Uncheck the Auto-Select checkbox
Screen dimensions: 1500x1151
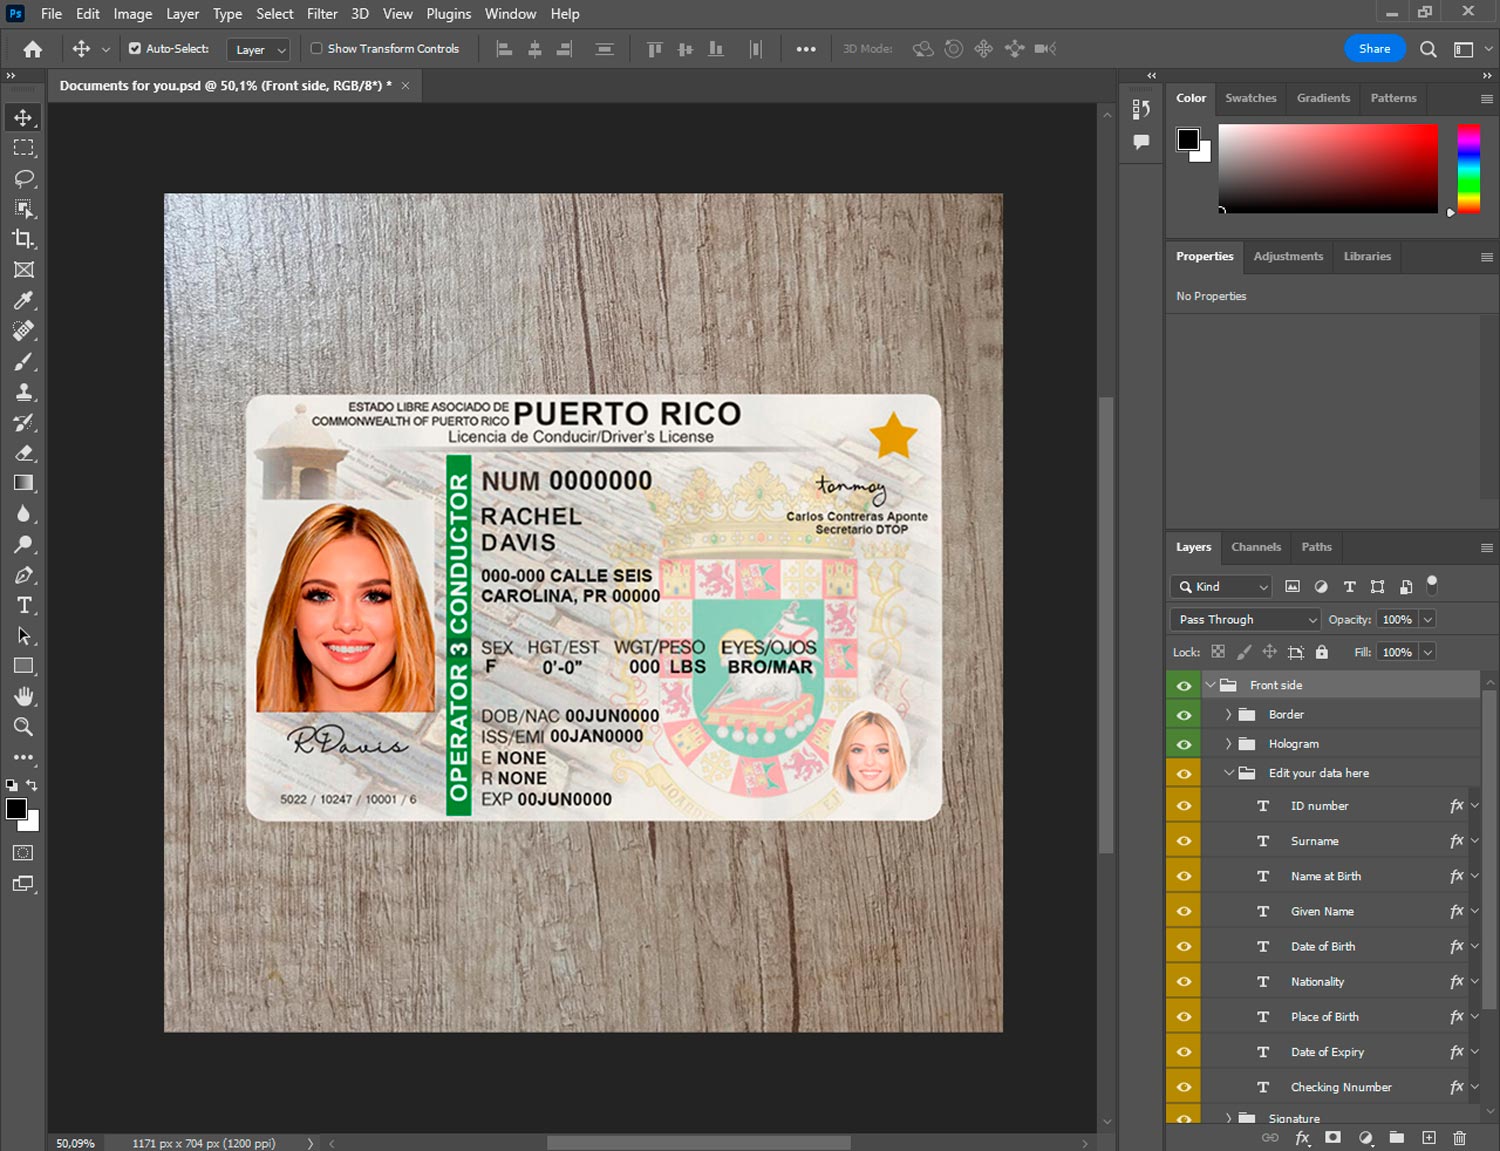coord(135,48)
